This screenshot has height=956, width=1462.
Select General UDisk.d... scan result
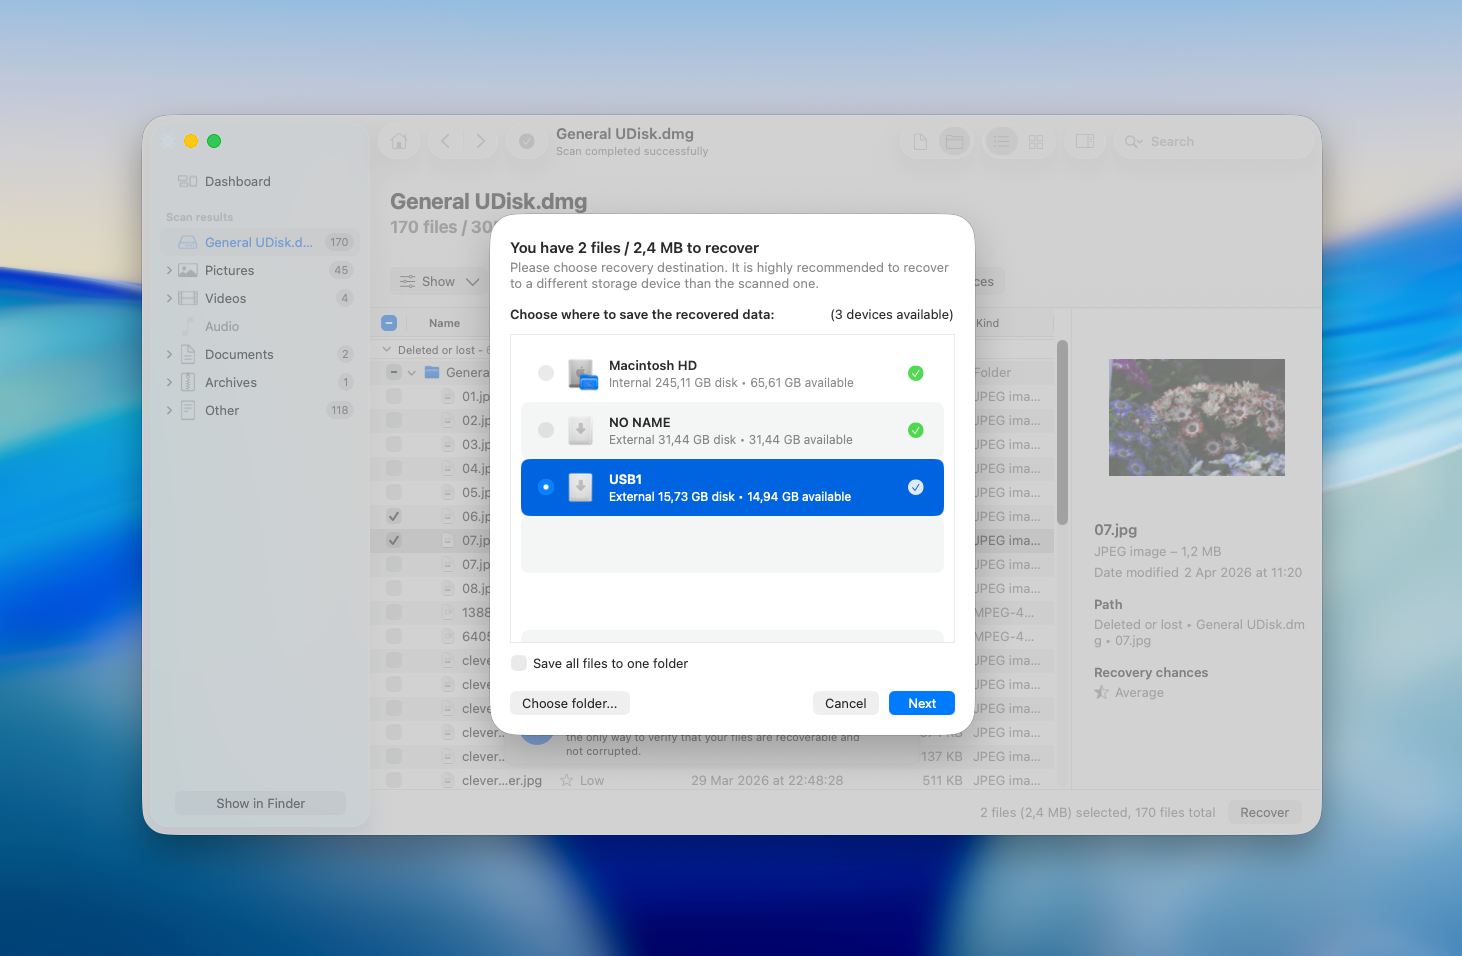pos(259,242)
